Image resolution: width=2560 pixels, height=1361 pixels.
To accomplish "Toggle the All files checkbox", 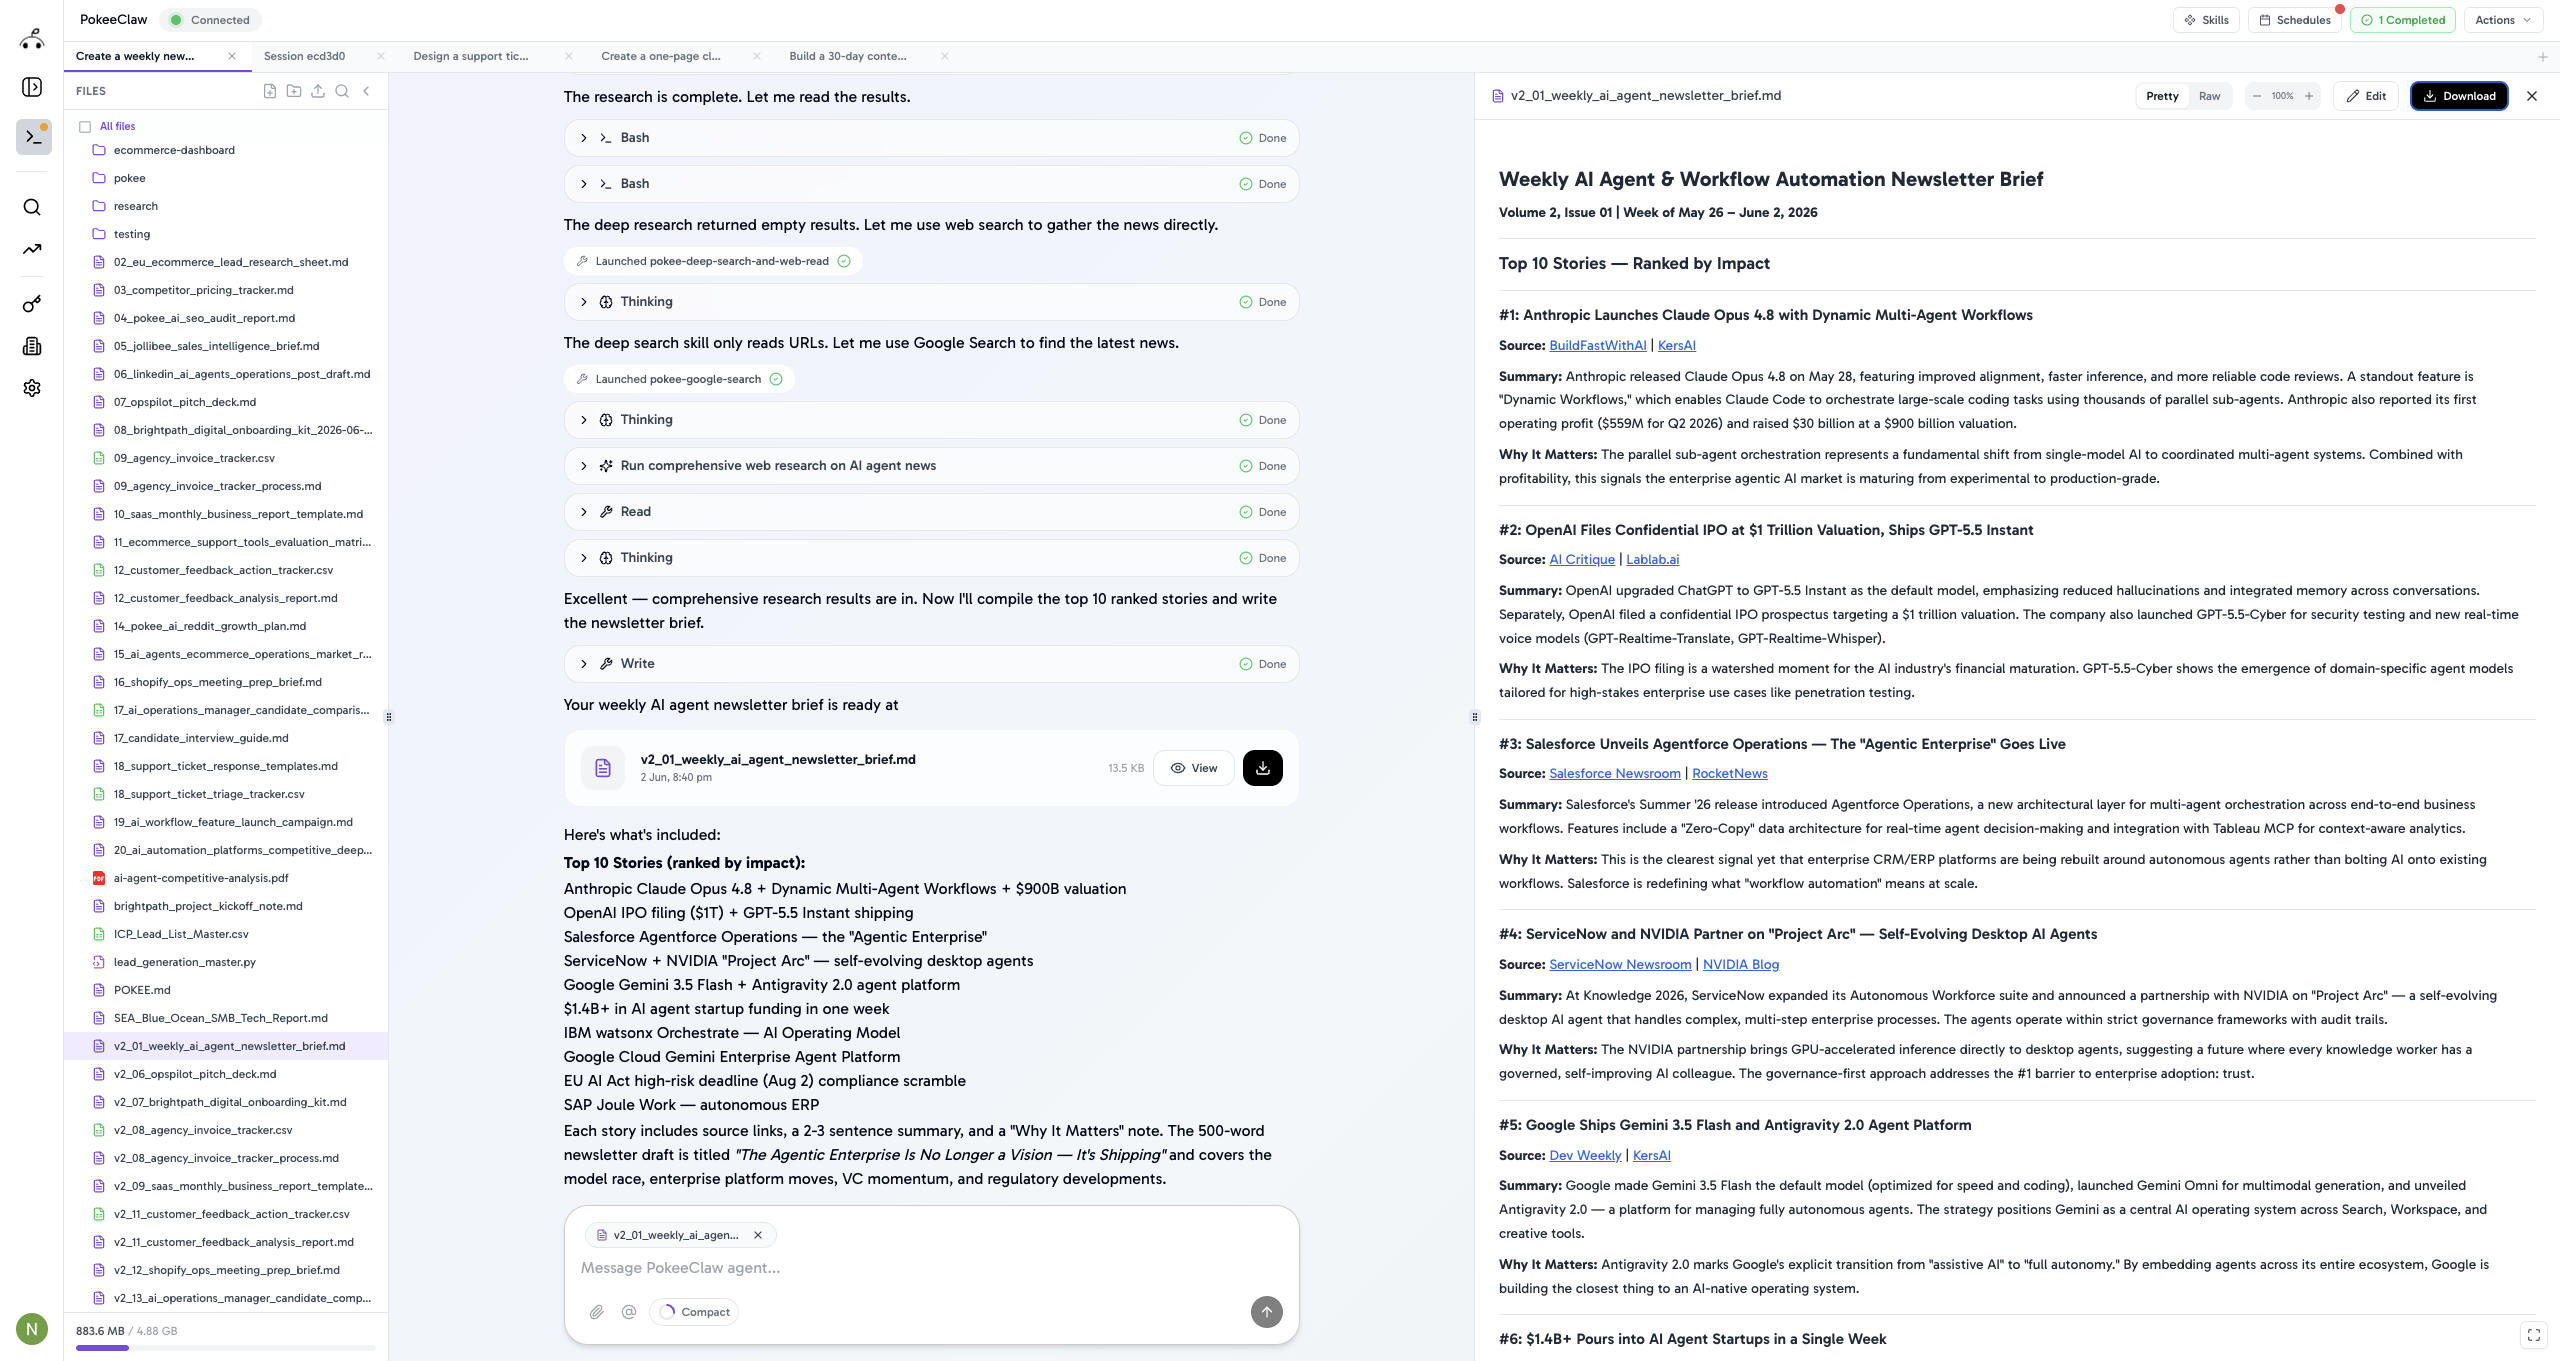I will pos(85,127).
